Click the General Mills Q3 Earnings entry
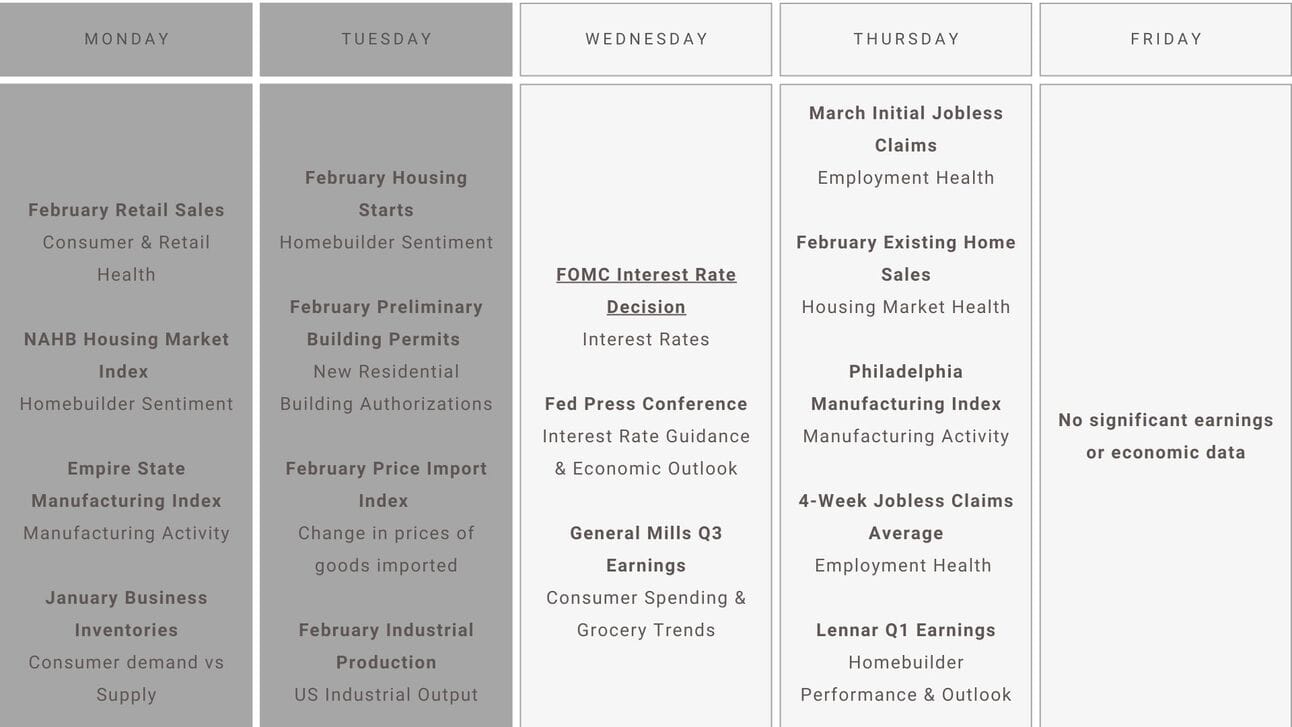 tap(646, 549)
